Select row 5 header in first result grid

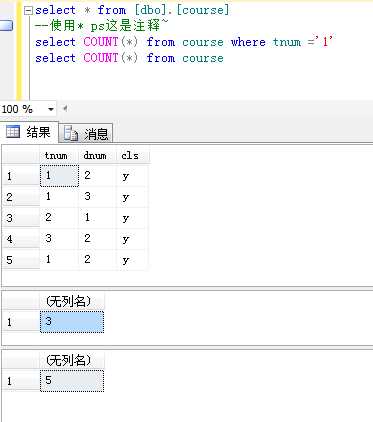[x=21, y=260]
